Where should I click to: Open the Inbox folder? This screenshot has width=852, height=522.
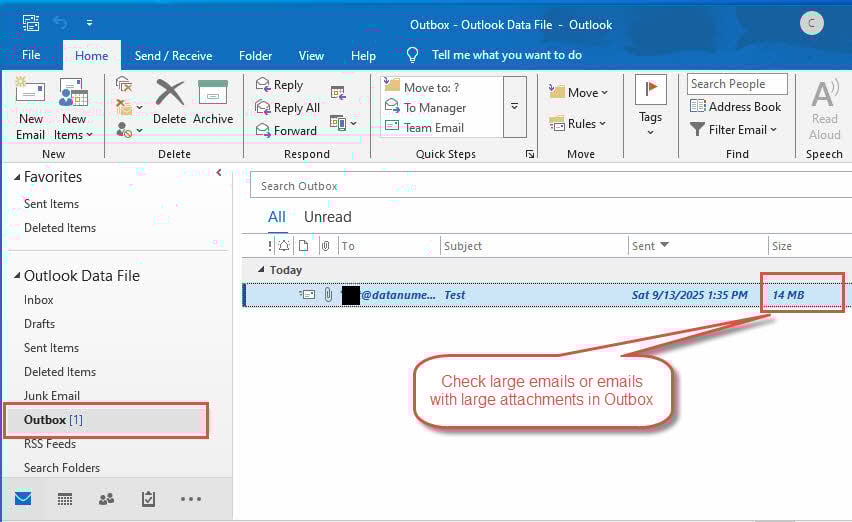pos(39,300)
